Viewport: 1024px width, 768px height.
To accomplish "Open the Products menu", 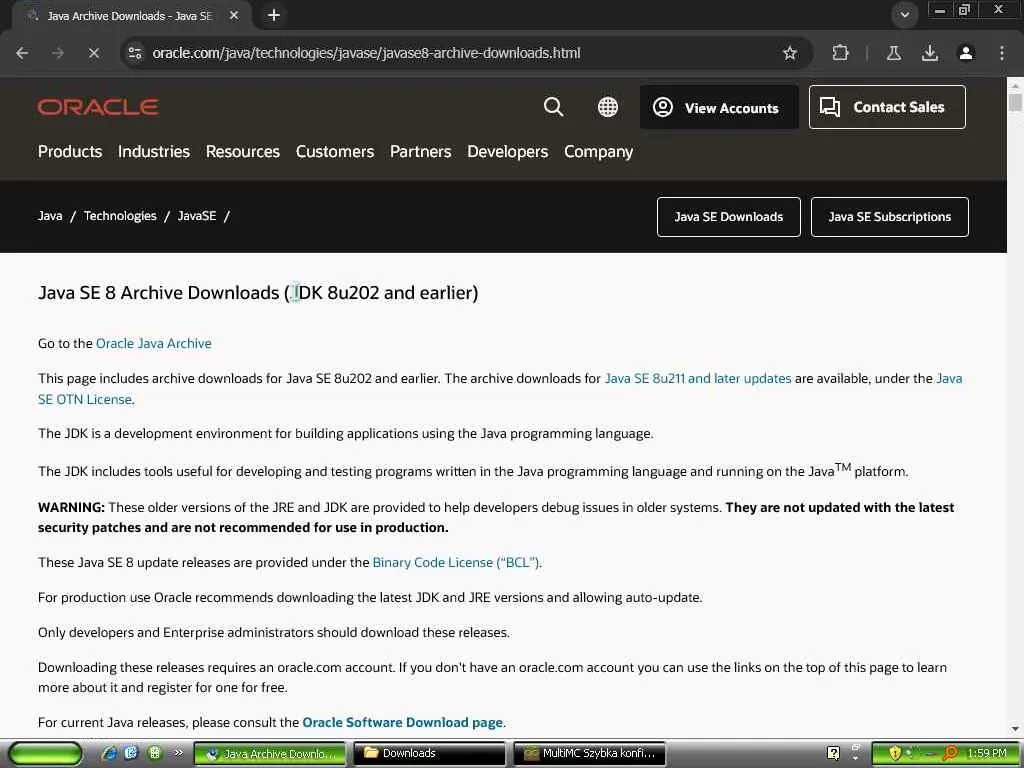I will [x=70, y=152].
